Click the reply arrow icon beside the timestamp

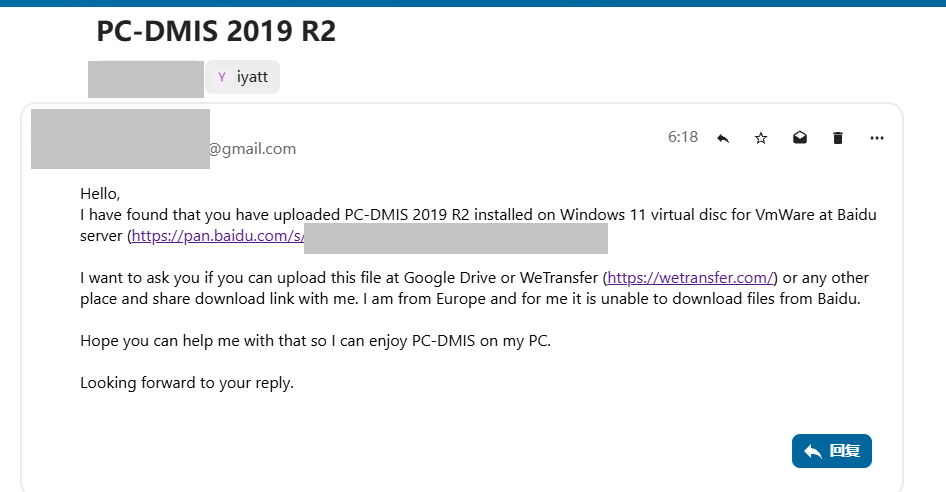[723, 138]
